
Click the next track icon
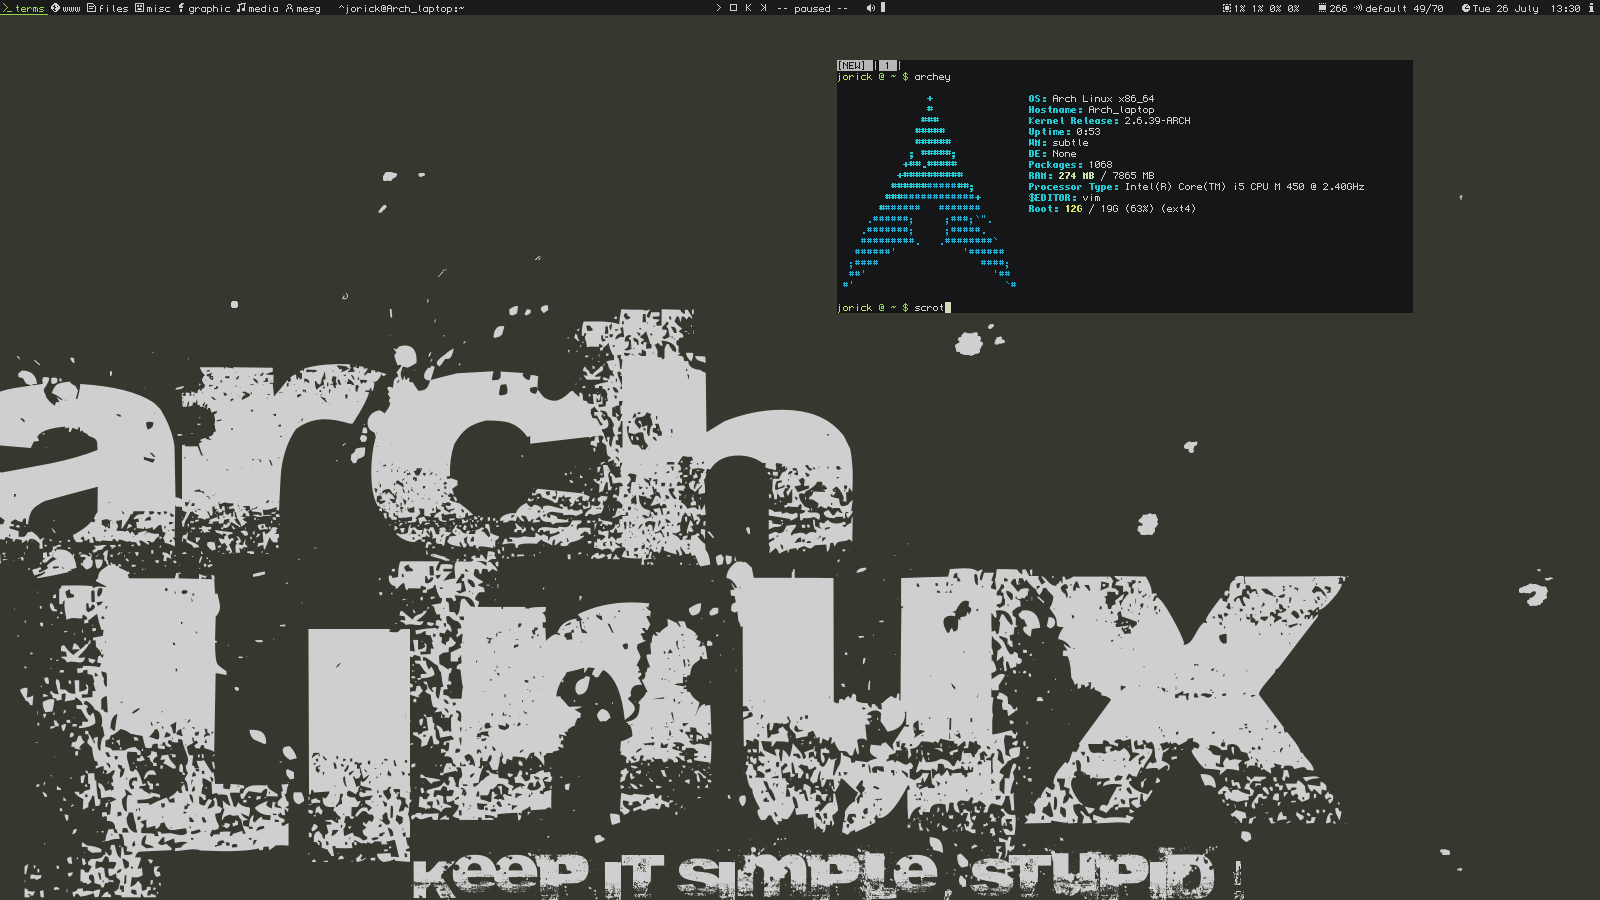(763, 8)
